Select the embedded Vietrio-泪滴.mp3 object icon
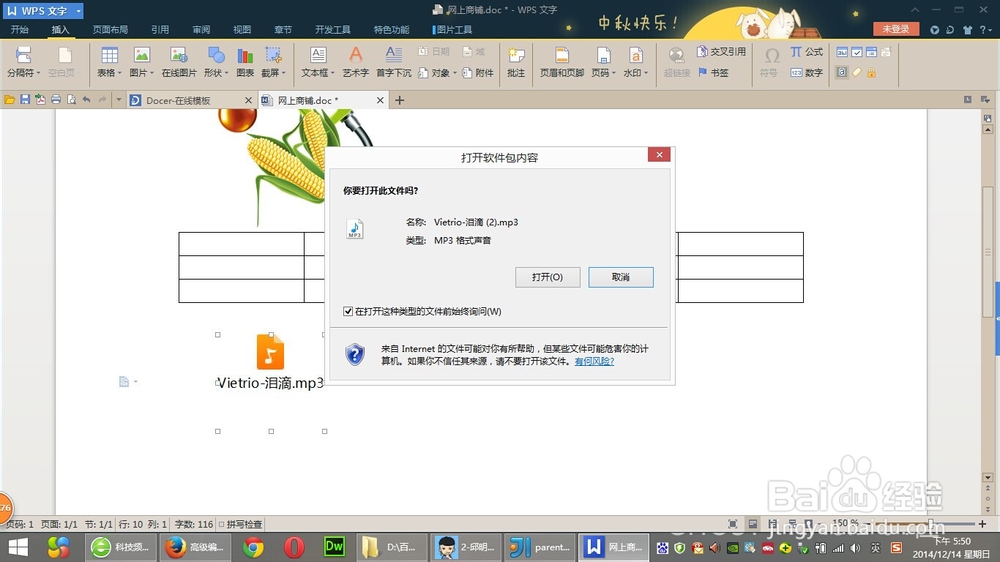The height and width of the screenshot is (562, 1000). pyautogui.click(x=270, y=351)
